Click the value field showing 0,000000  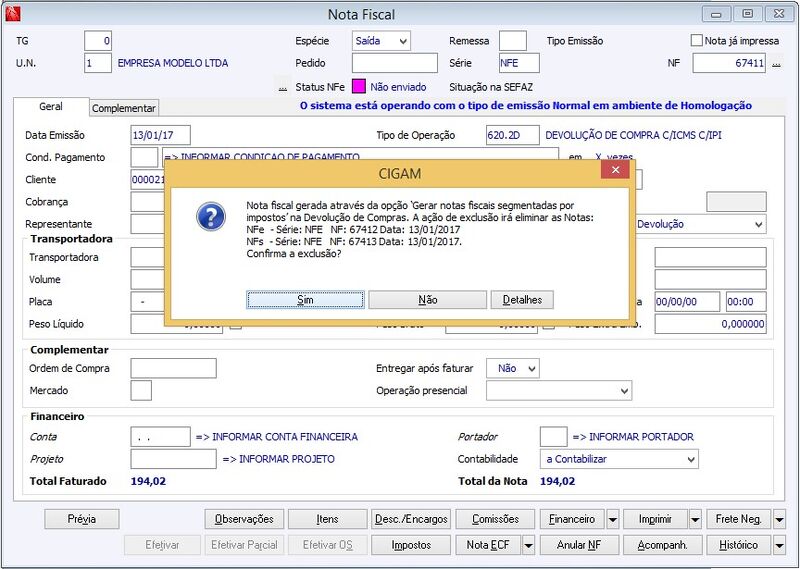click(x=710, y=324)
